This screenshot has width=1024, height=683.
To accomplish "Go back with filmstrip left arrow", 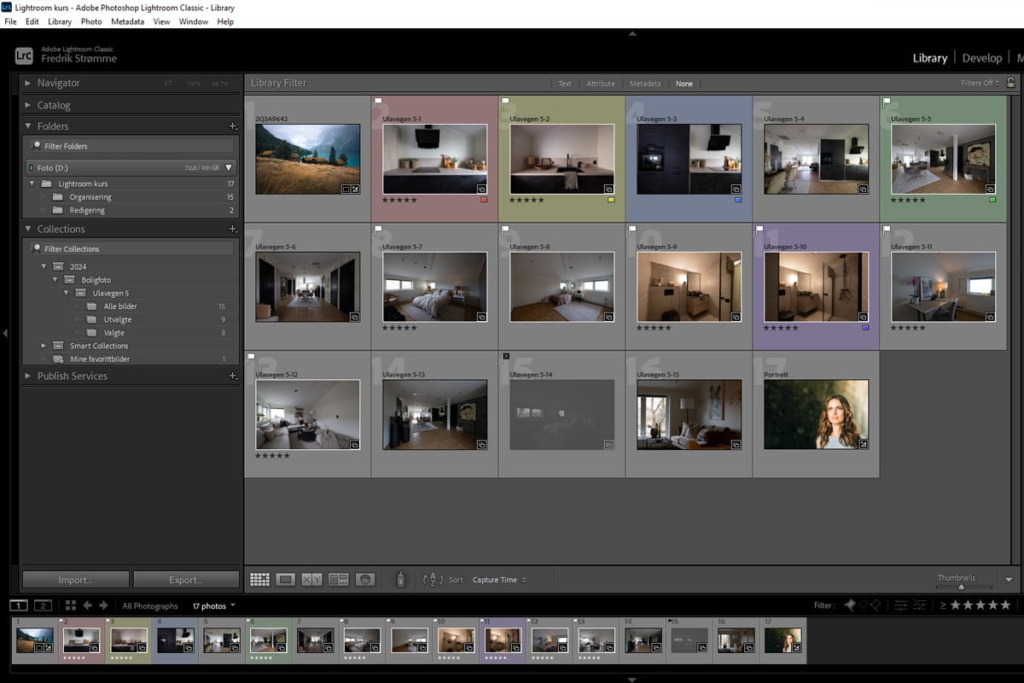I will 87,605.
